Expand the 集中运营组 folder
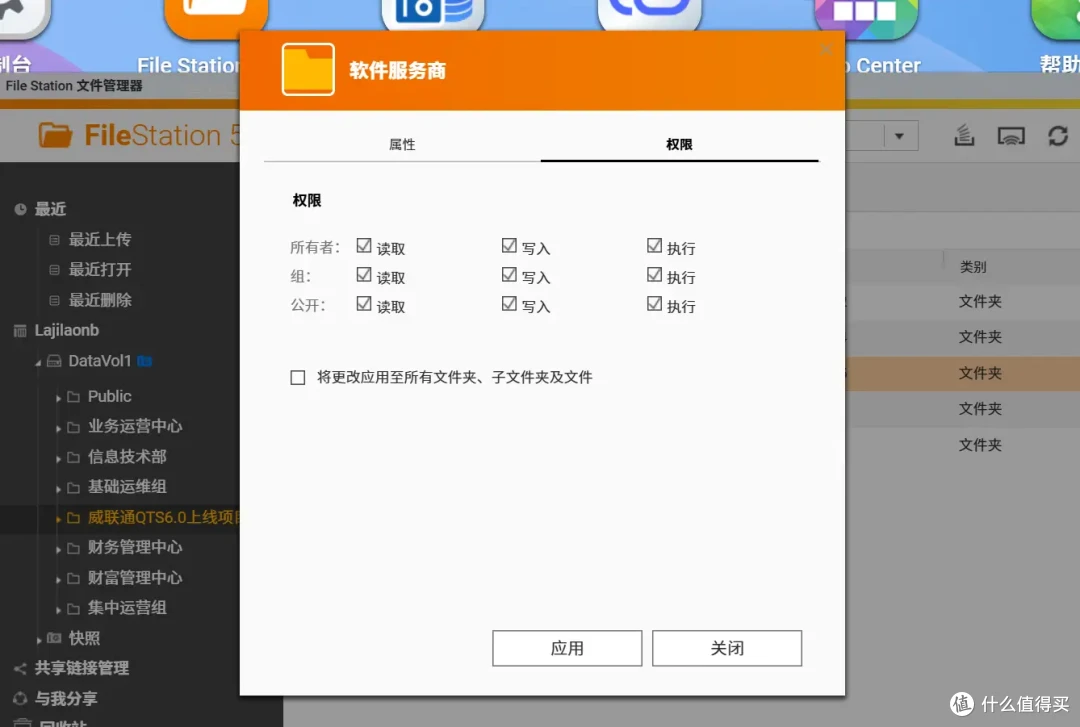The width and height of the screenshot is (1080, 727). (58, 610)
